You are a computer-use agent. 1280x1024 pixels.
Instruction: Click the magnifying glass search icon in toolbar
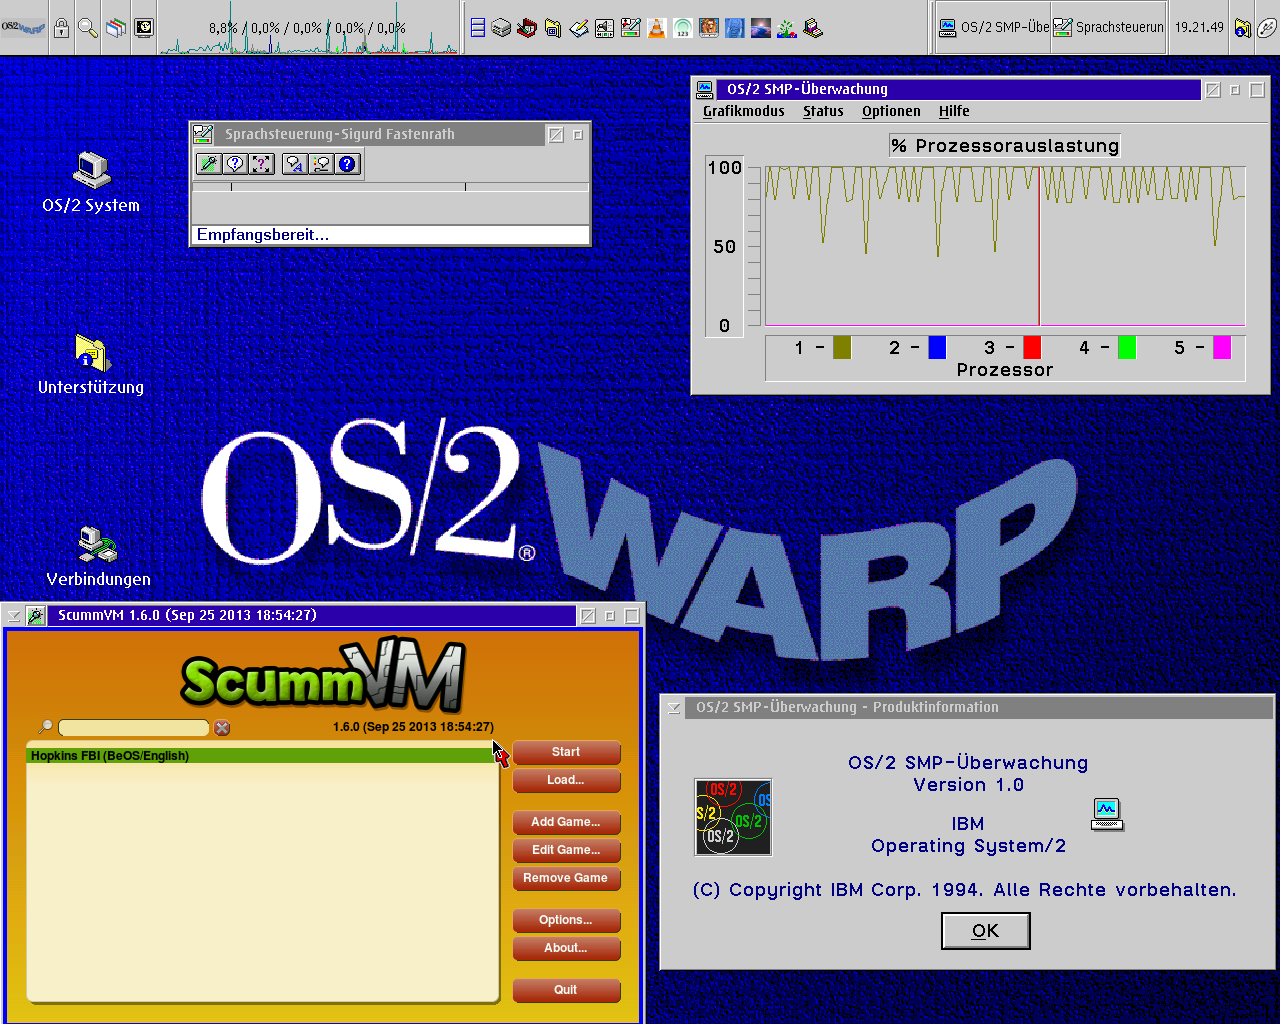88,28
